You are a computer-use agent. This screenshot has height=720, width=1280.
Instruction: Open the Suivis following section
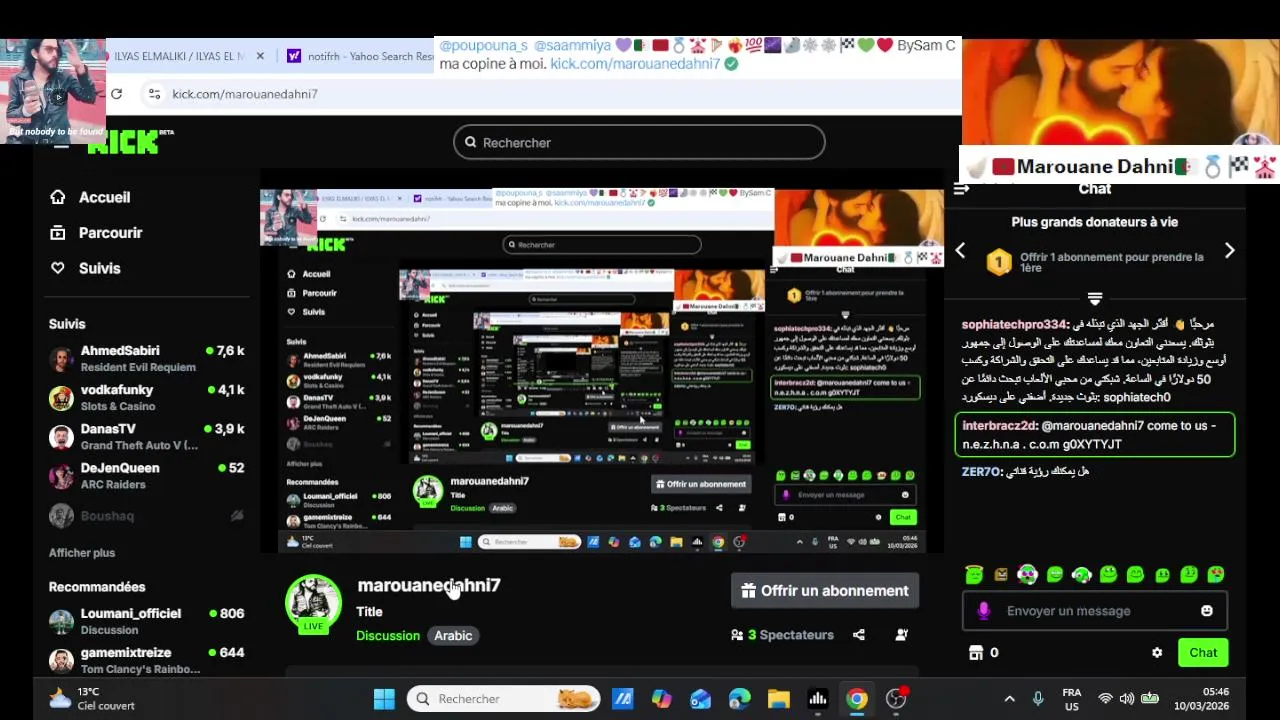click(x=85, y=268)
